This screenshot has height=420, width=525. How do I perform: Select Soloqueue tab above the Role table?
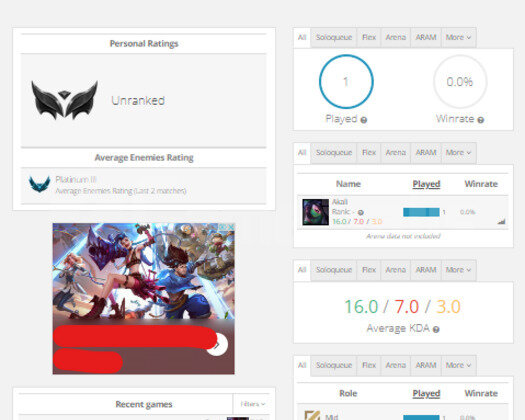tap(334, 365)
